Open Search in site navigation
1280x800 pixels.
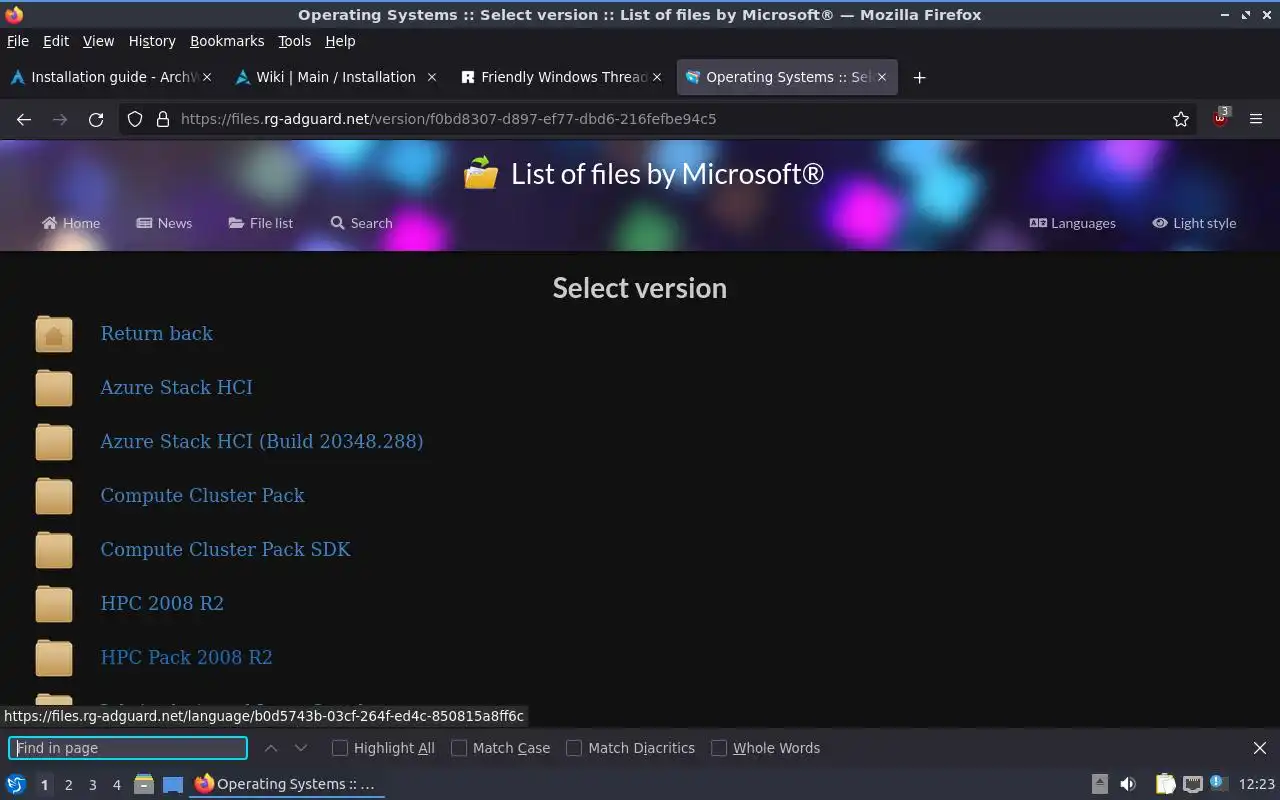(361, 223)
